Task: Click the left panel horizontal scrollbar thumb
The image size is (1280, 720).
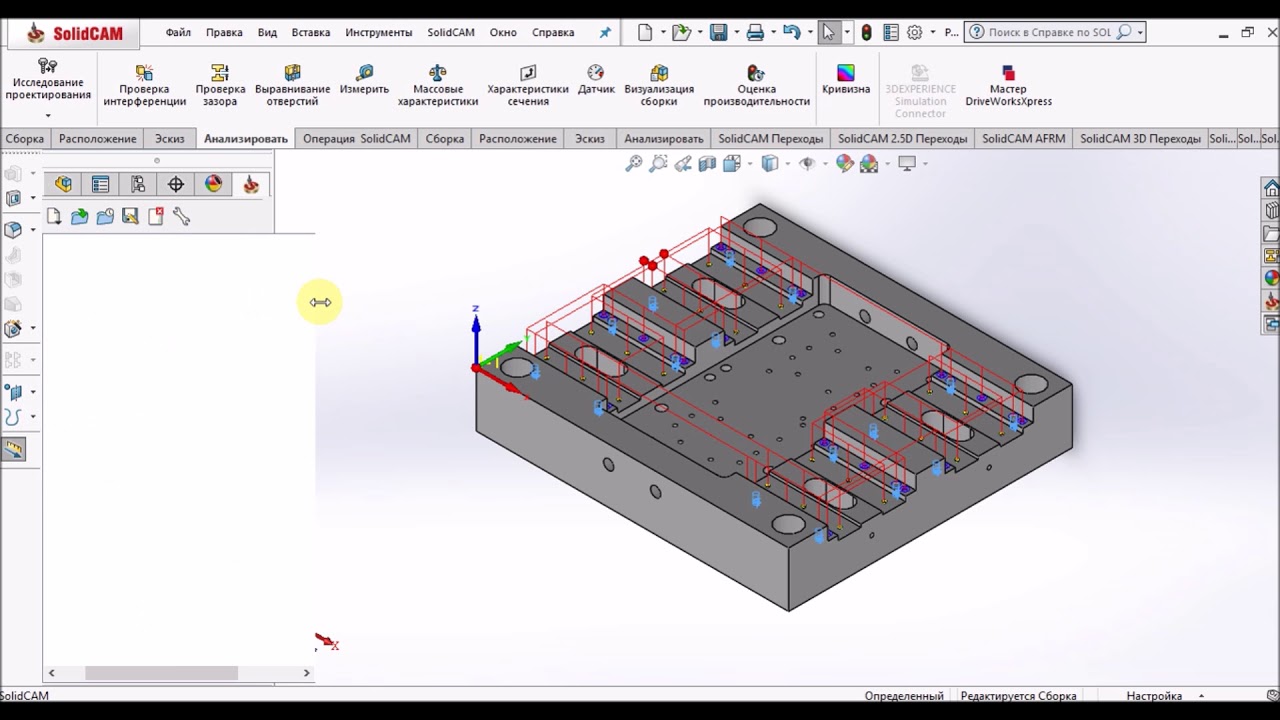Action: point(161,673)
